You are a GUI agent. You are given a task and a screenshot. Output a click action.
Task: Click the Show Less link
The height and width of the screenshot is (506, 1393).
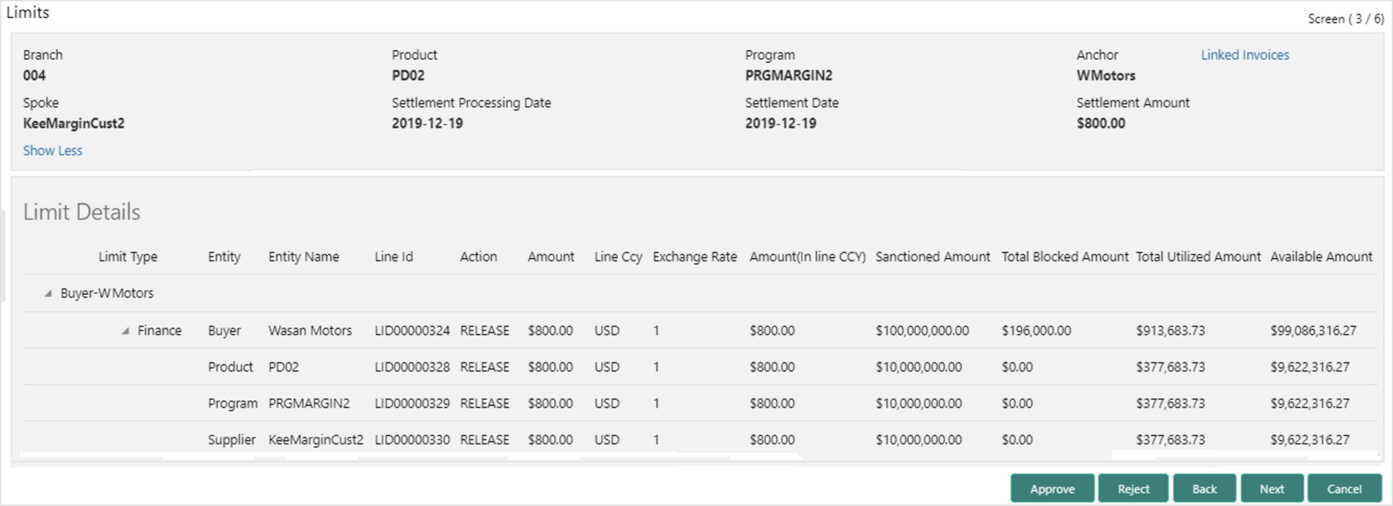point(53,151)
